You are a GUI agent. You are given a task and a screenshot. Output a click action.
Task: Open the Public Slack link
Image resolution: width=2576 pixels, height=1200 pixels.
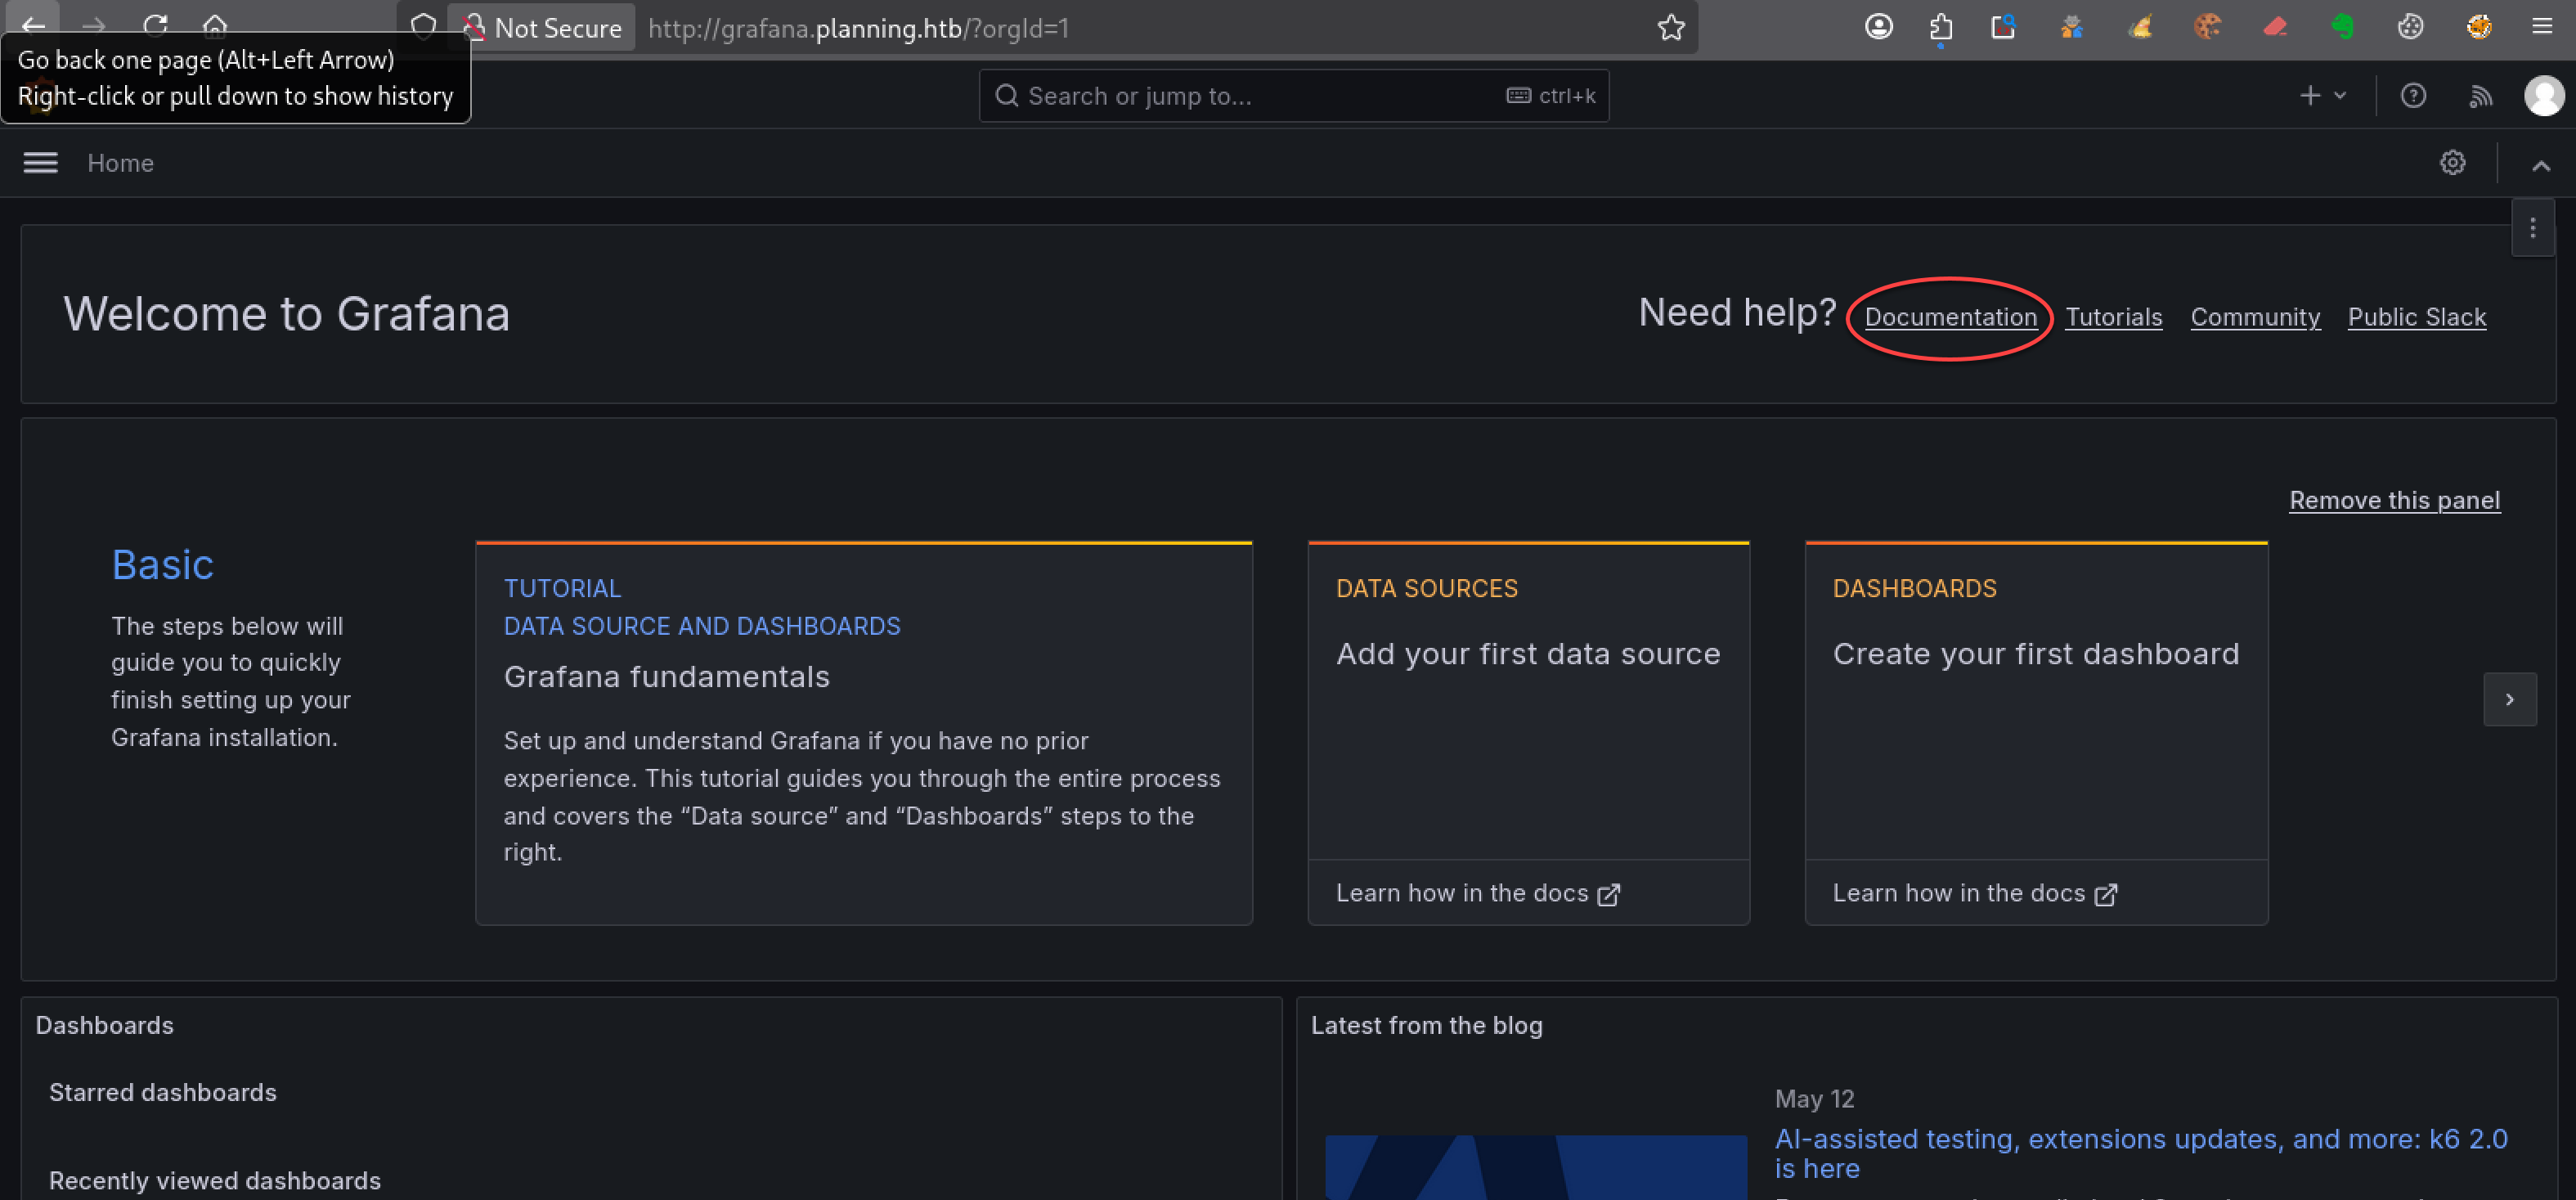point(2416,317)
